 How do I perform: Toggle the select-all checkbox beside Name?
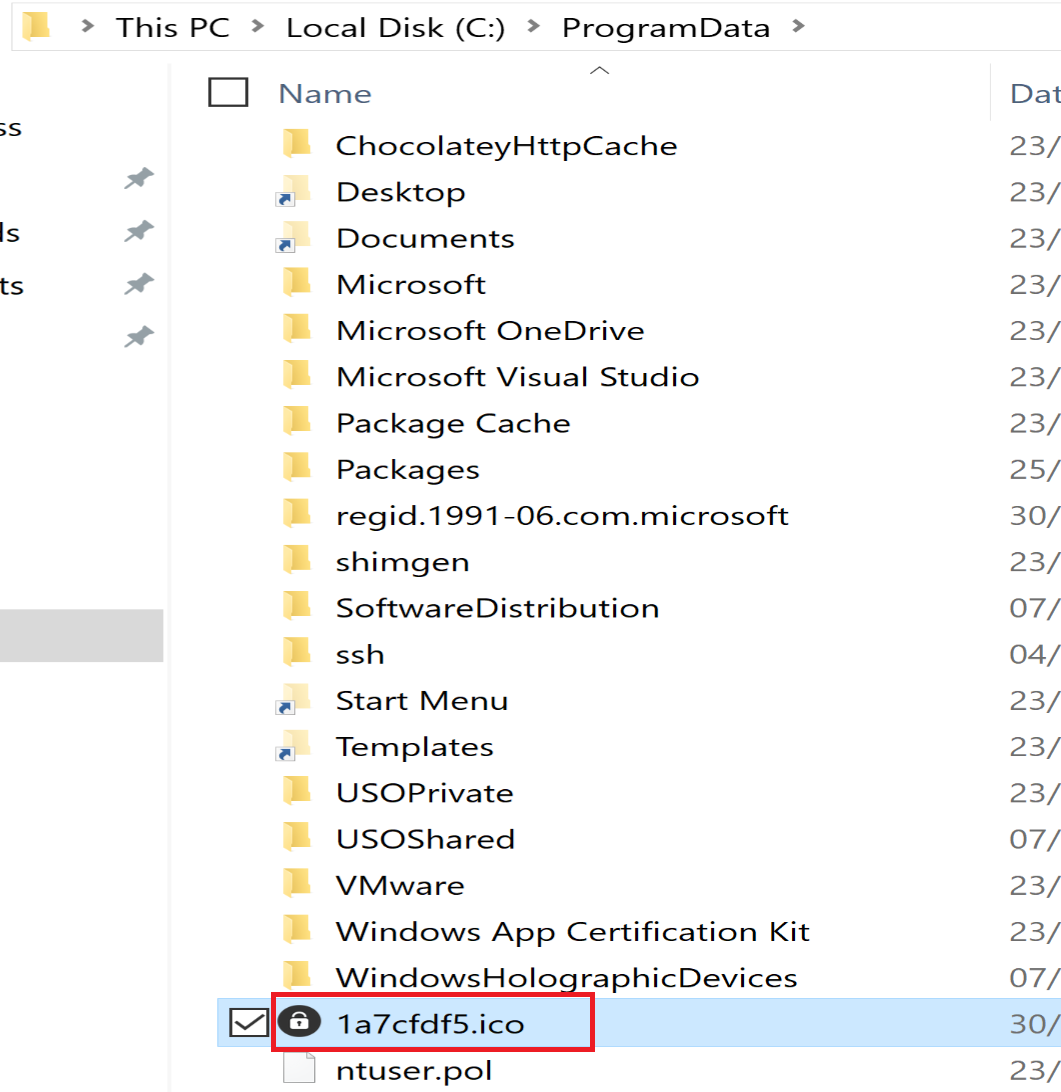(x=228, y=93)
